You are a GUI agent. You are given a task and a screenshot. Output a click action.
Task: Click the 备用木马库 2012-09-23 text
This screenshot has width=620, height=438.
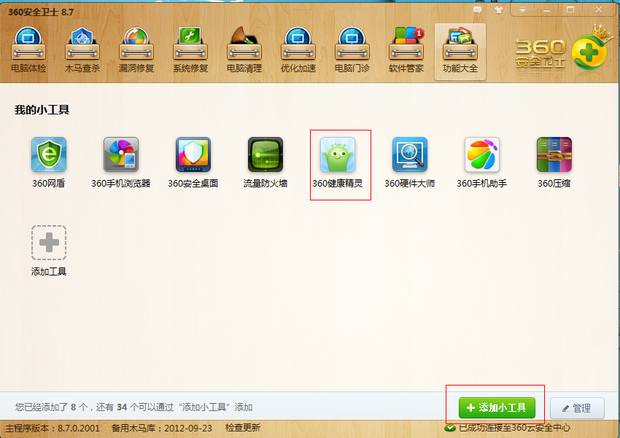coord(162,428)
